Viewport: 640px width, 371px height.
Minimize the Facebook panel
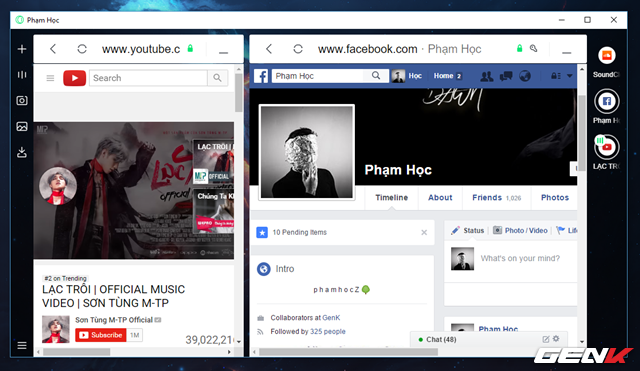pyautogui.click(x=566, y=52)
